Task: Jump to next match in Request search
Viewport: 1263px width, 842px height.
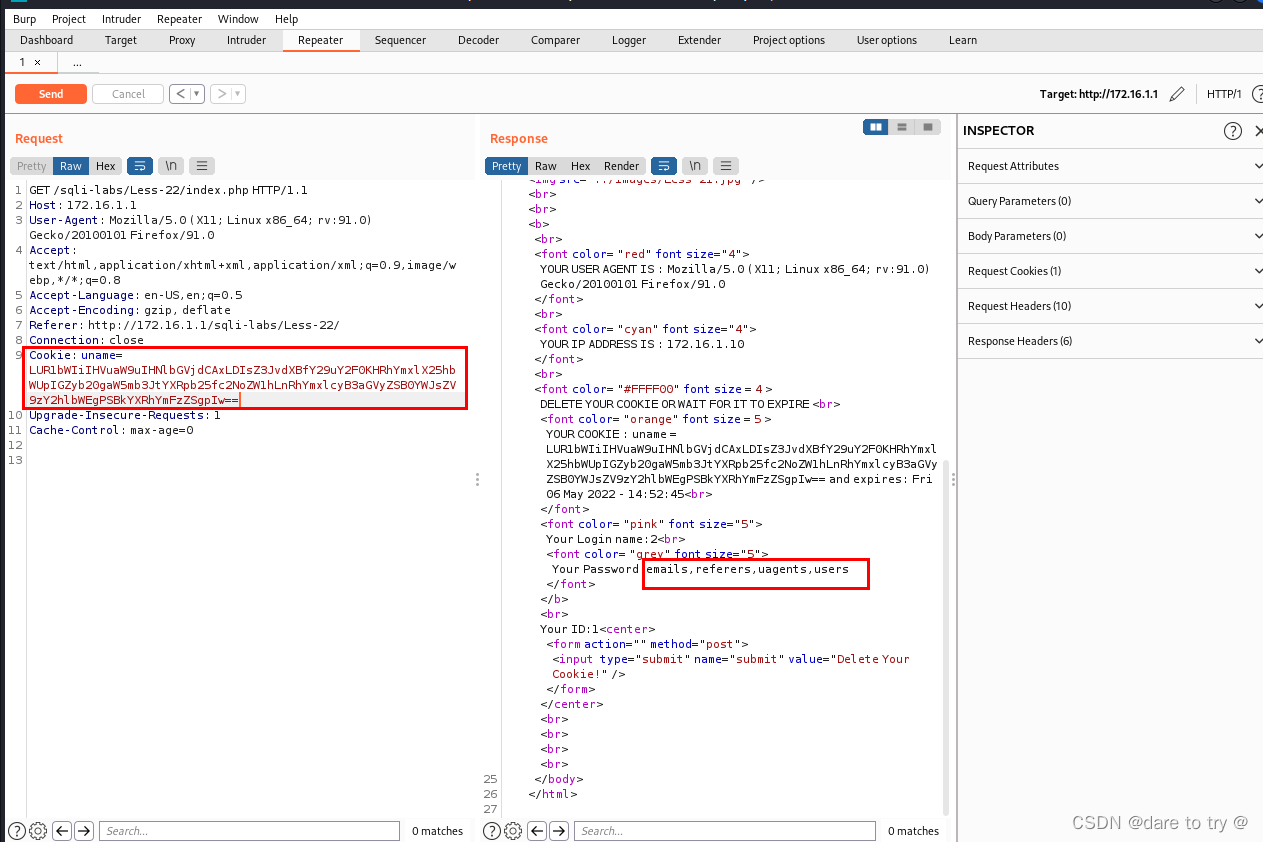Action: click(84, 830)
